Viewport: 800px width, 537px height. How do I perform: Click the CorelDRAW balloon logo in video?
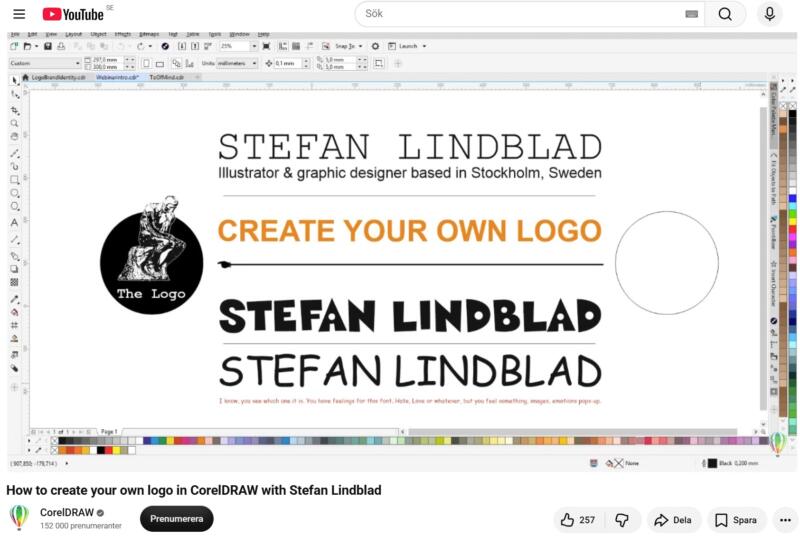pos(778,443)
